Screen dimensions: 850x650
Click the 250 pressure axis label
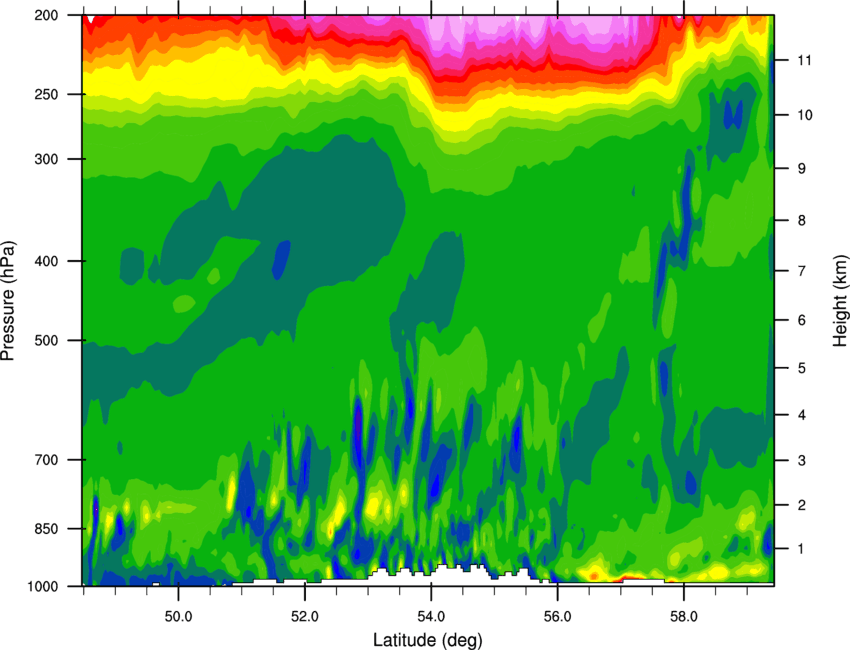tap(46, 94)
